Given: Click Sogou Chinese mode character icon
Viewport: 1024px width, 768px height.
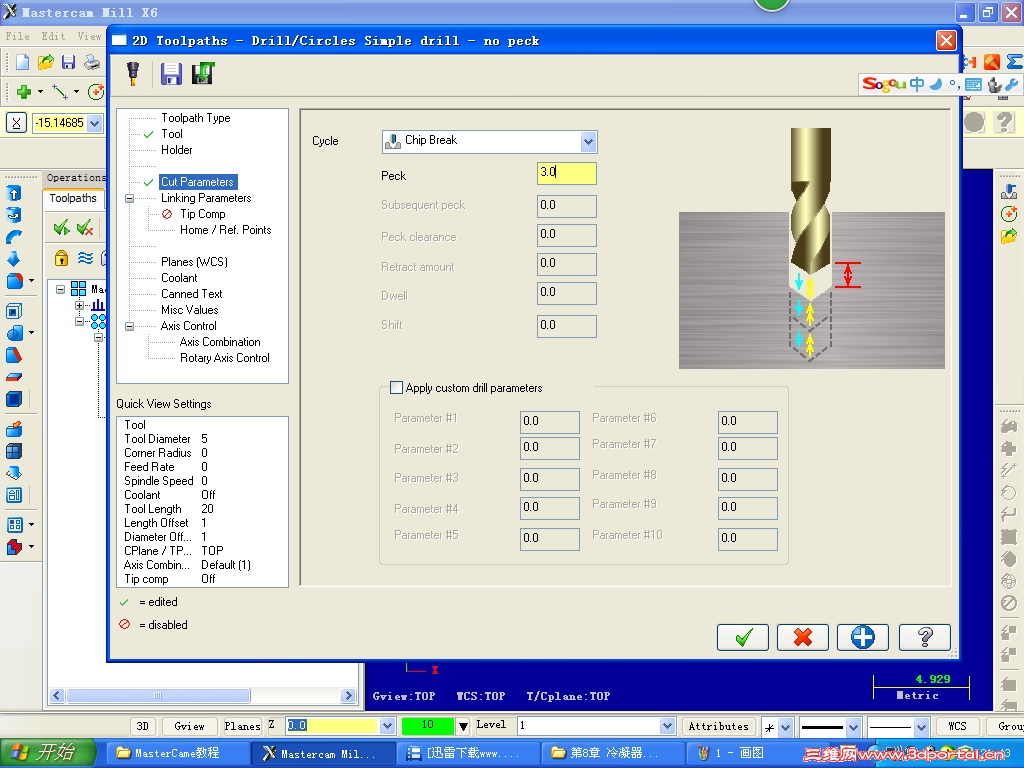Looking at the screenshot, I should (916, 84).
